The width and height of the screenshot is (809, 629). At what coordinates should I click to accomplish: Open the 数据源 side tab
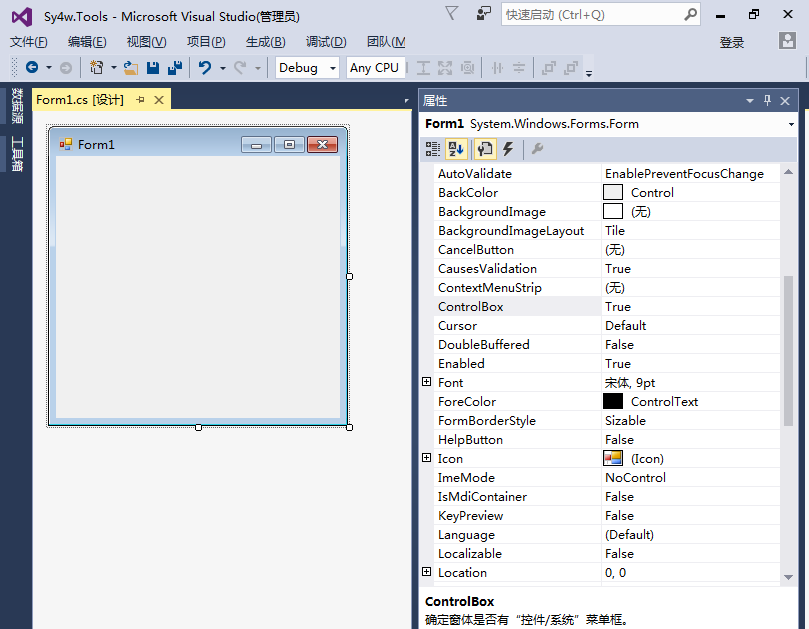point(17,106)
